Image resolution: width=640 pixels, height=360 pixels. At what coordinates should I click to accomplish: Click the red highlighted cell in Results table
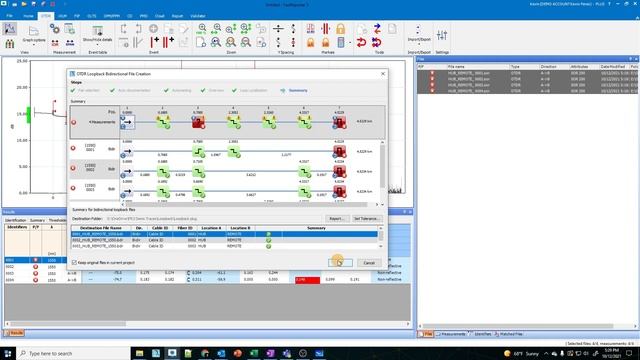tap(307, 280)
